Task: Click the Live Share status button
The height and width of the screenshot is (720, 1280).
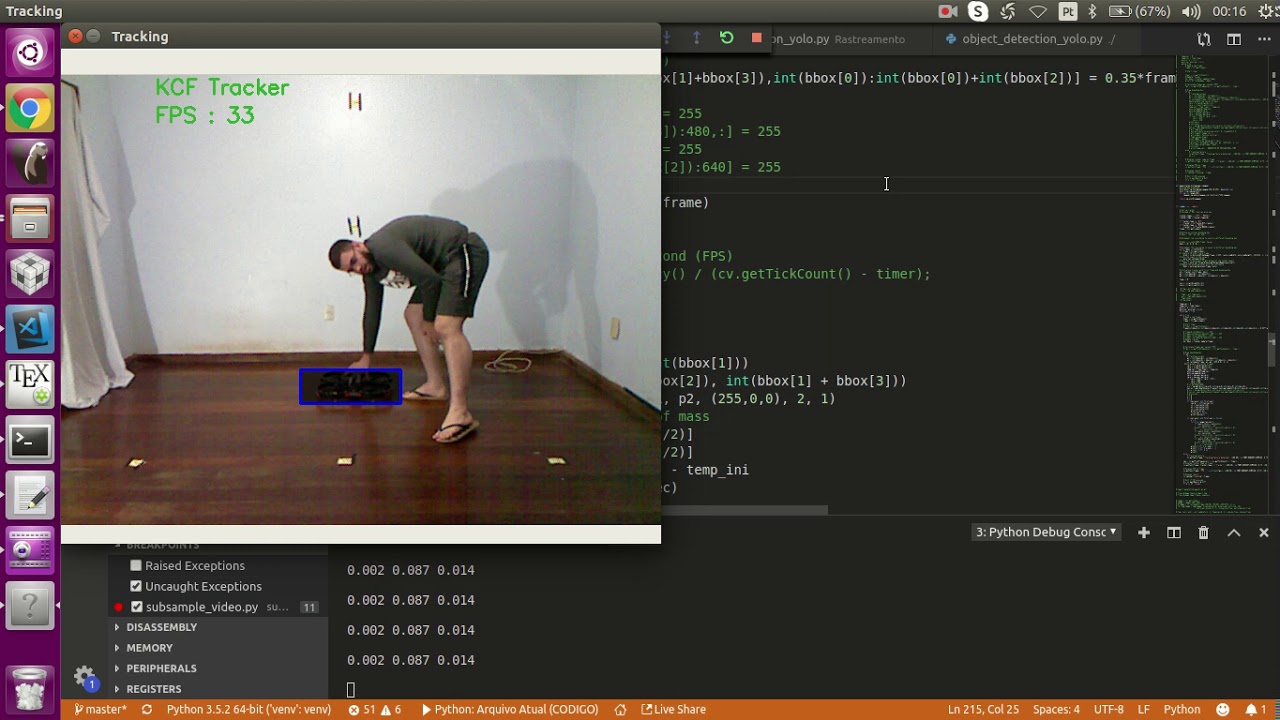Action: click(673, 710)
